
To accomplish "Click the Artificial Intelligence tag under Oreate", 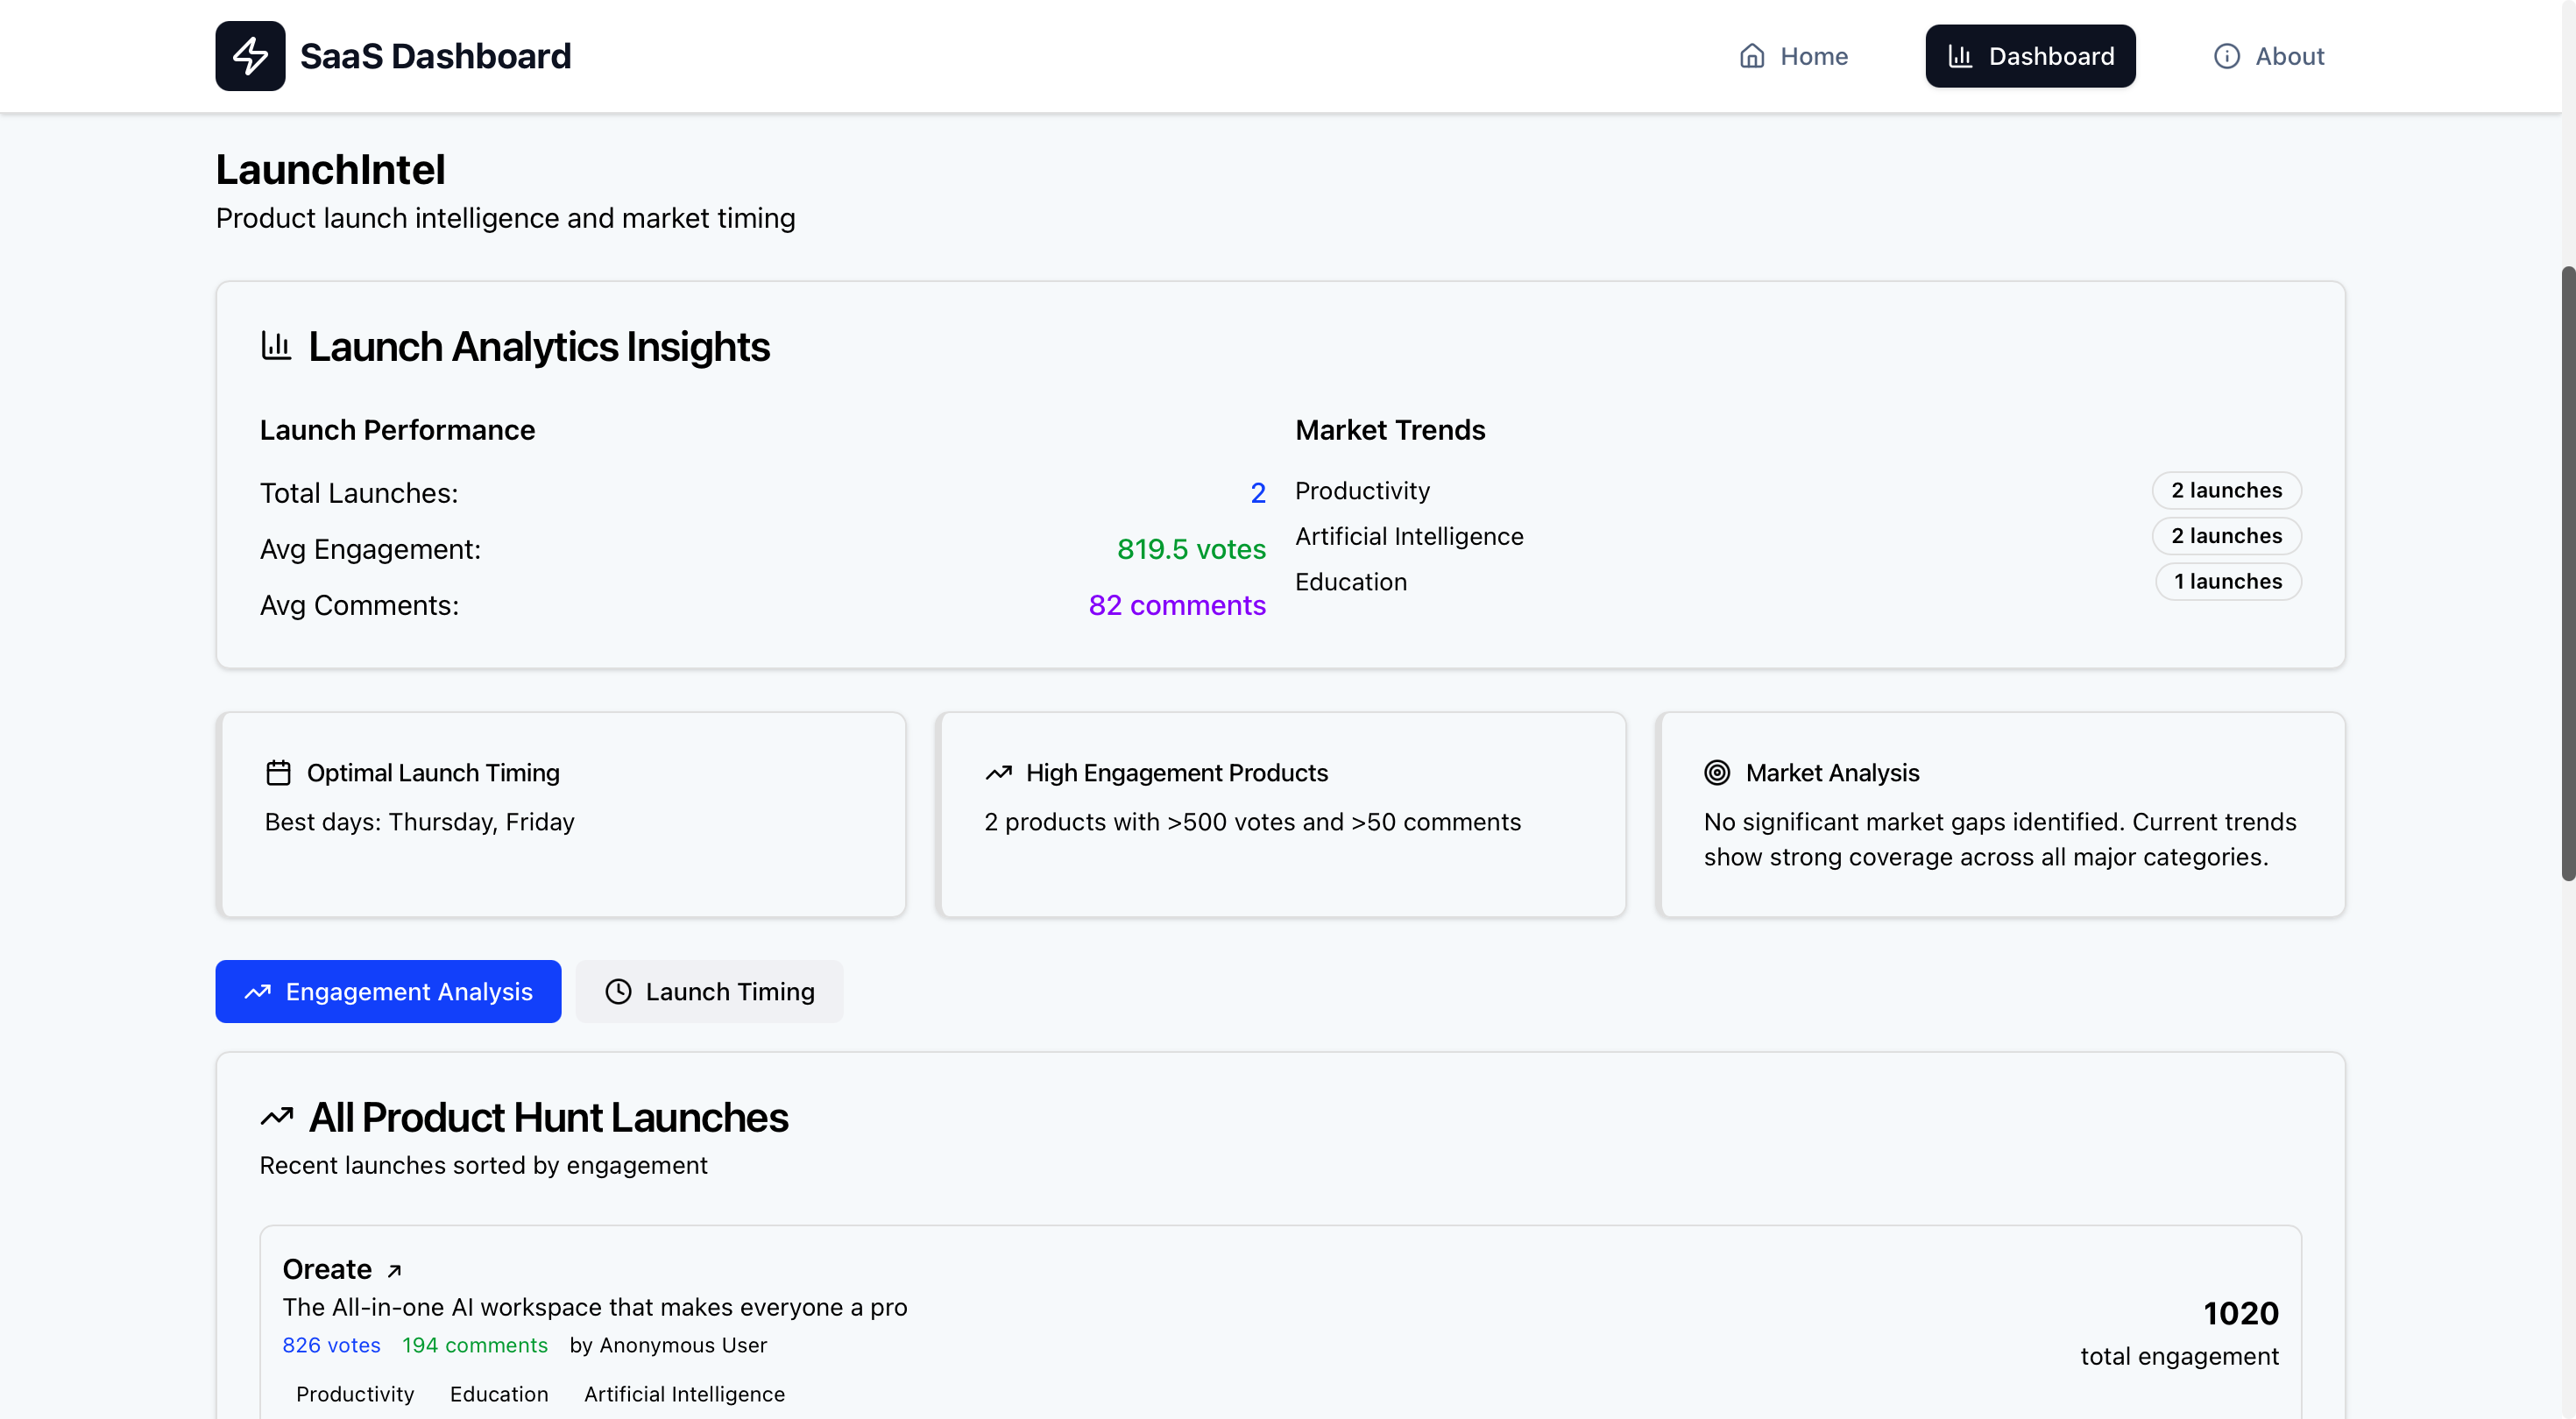I will (x=684, y=1394).
